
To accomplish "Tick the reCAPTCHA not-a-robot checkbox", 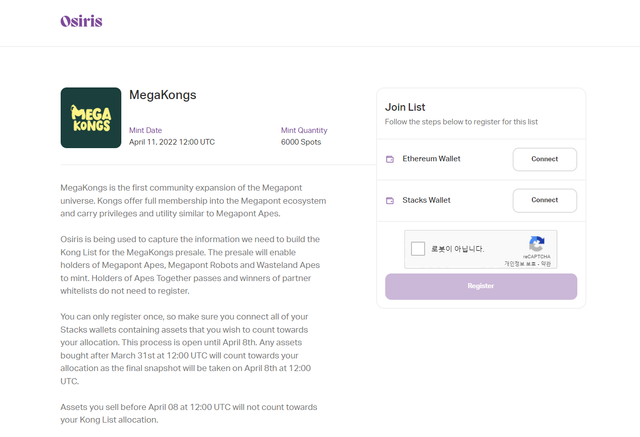I will pos(418,248).
